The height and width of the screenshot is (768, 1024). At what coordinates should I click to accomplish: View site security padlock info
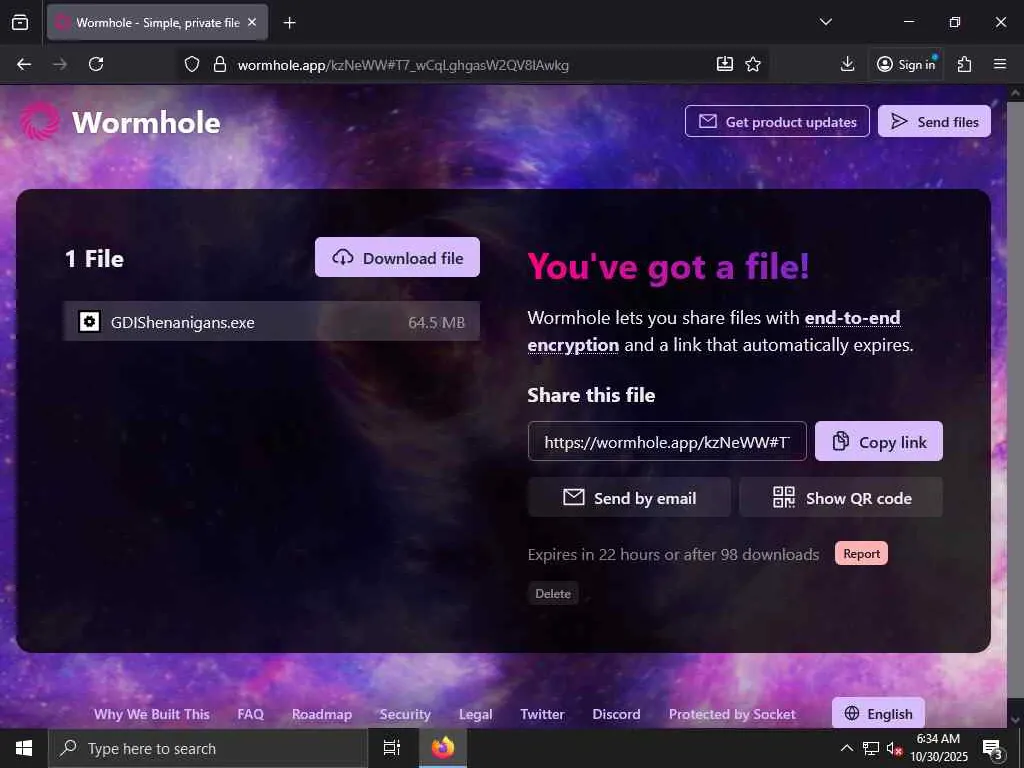click(220, 64)
